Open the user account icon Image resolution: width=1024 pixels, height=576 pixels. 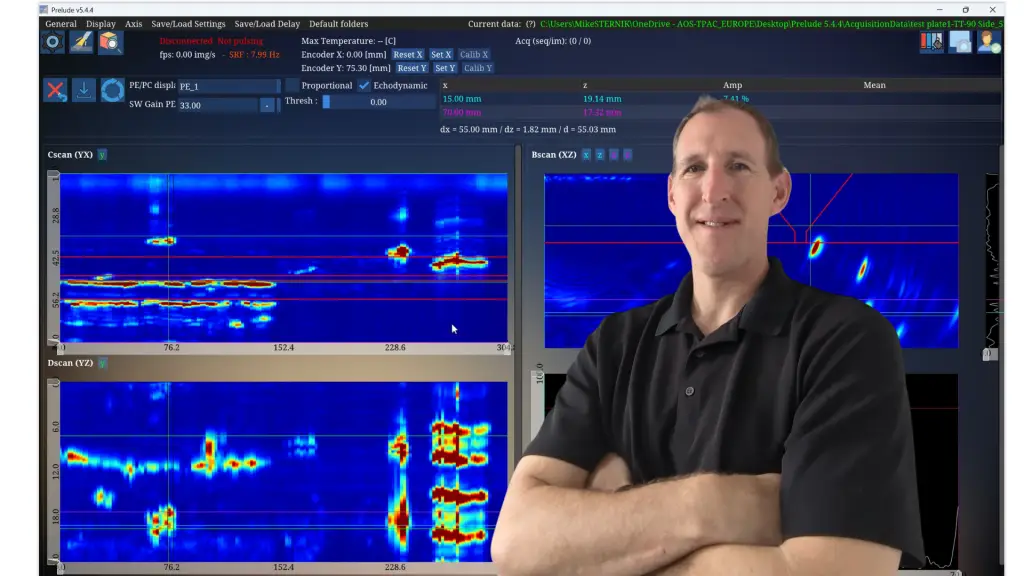click(988, 42)
